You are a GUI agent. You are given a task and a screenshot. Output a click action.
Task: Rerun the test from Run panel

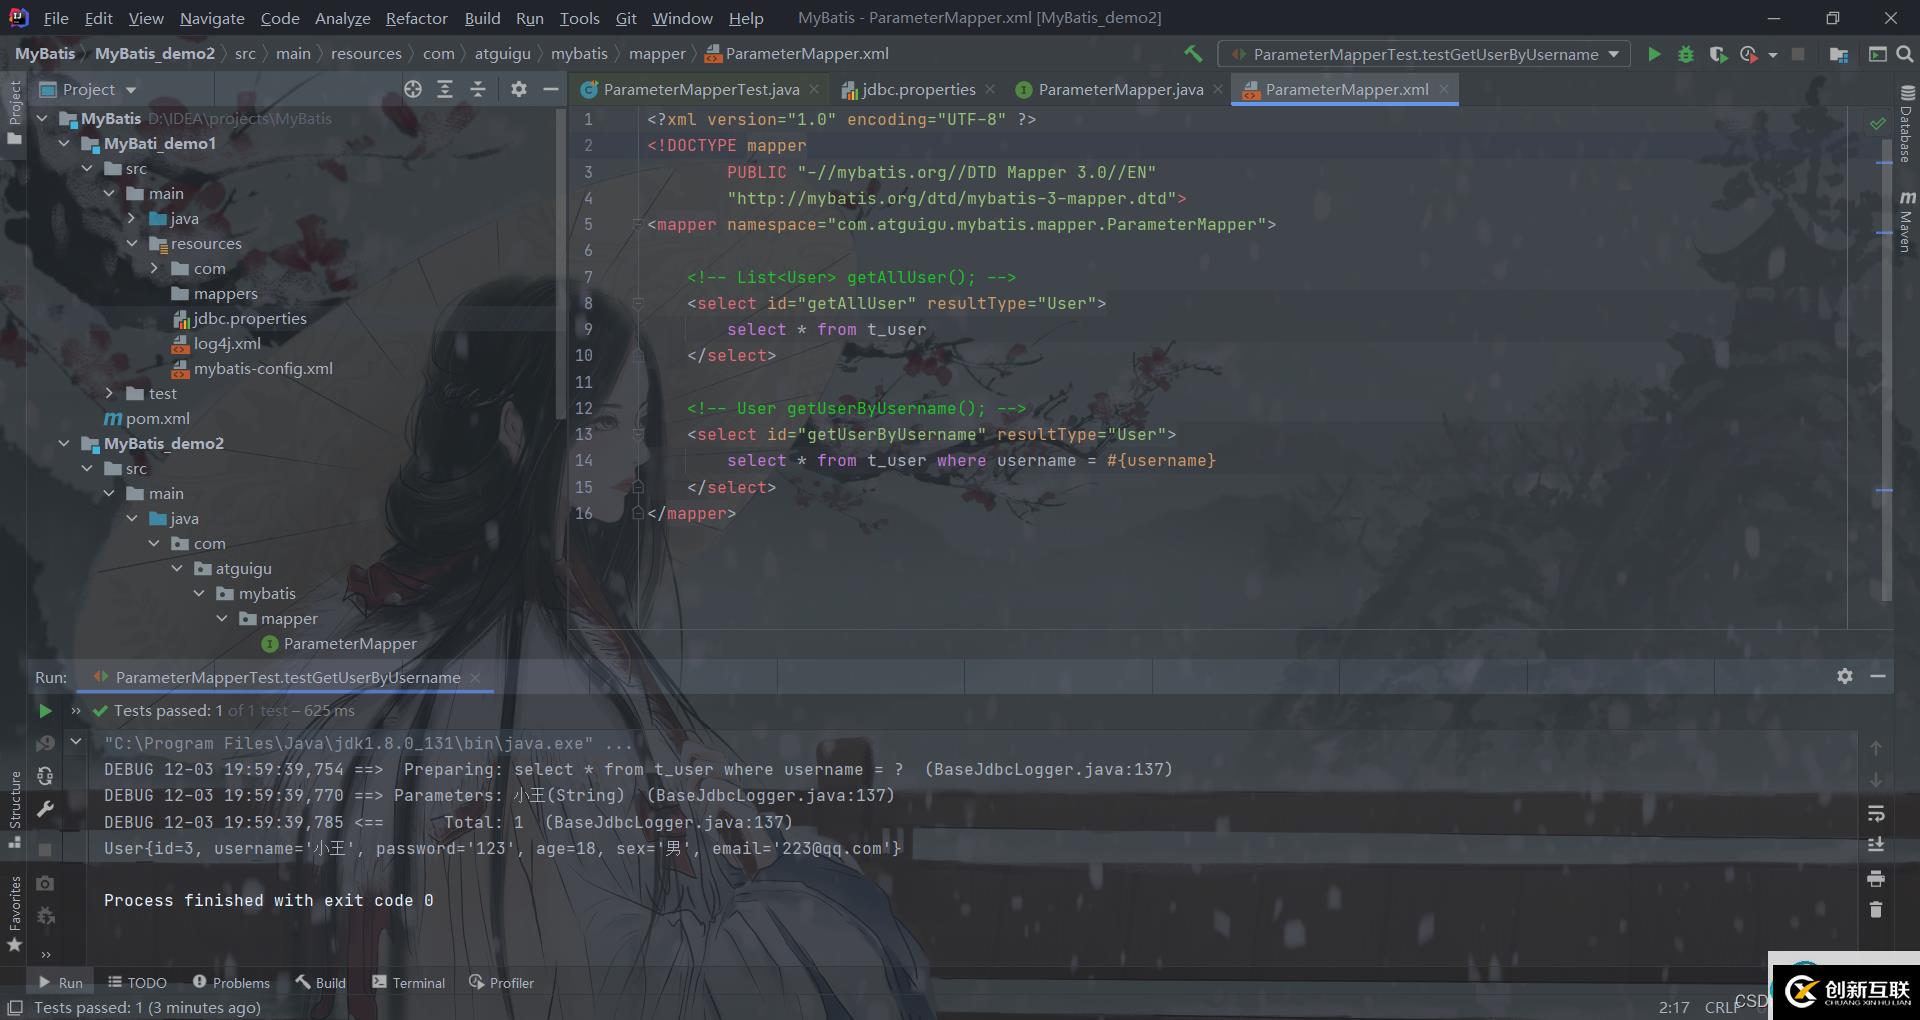click(45, 711)
